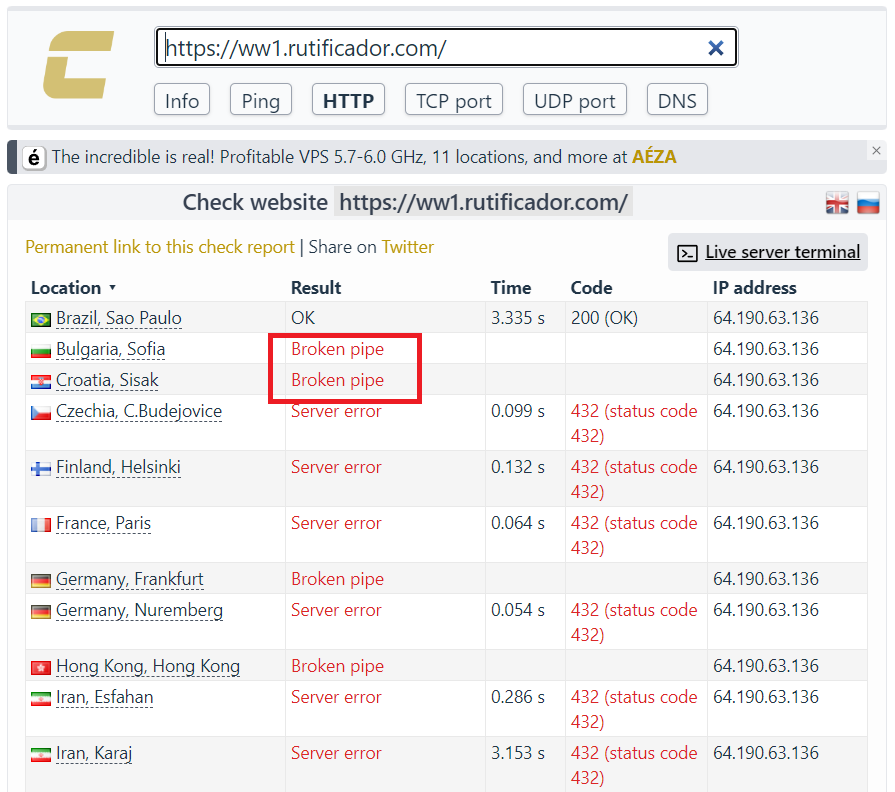Click Germany Nuremberg flag icon

(x=41, y=612)
